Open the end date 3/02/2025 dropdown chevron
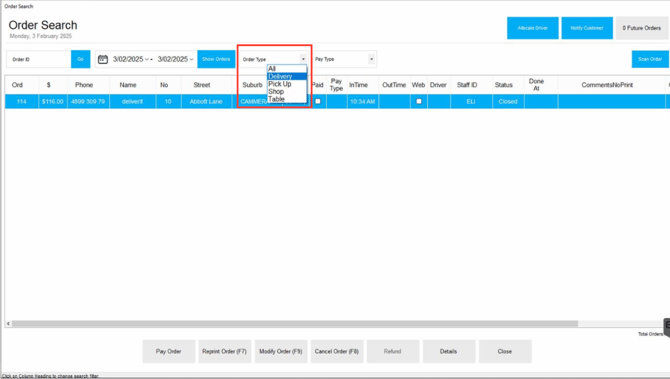The width and height of the screenshot is (670, 379). click(x=191, y=59)
